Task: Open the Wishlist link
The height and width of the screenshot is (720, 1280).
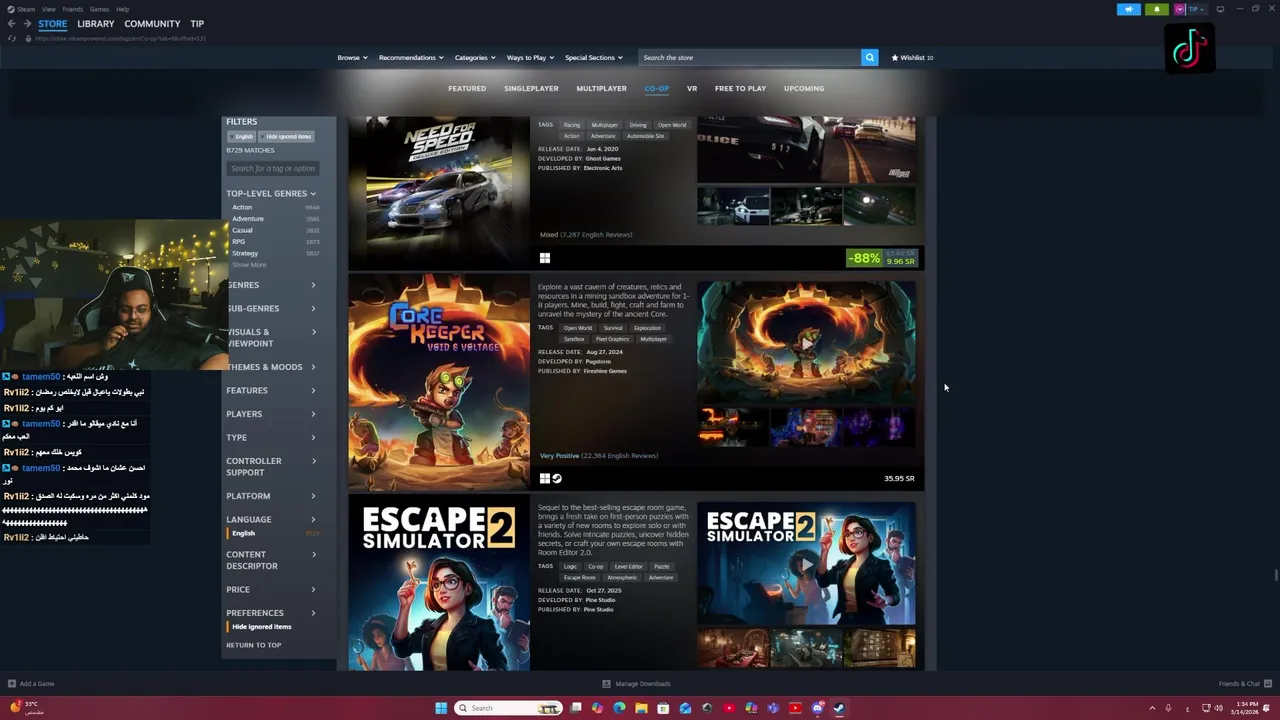Action: (912, 57)
